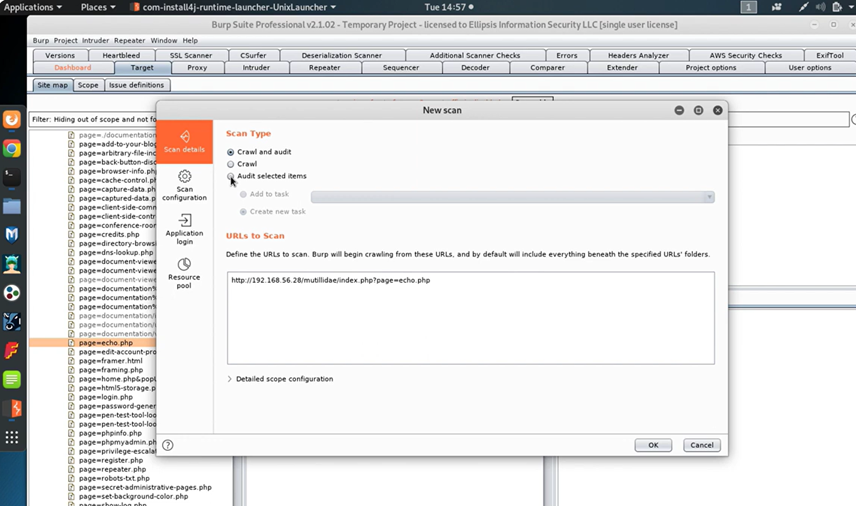
Task: Open the colorful circle dock icon
Action: tap(11, 293)
